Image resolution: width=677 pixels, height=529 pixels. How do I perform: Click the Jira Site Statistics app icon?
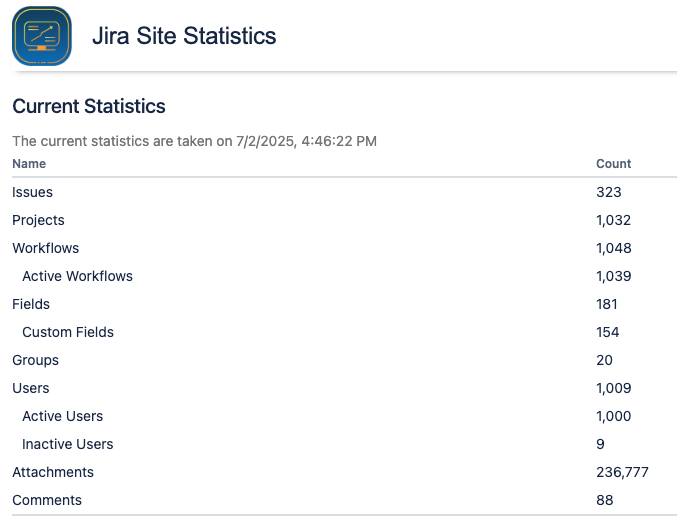[x=42, y=36]
